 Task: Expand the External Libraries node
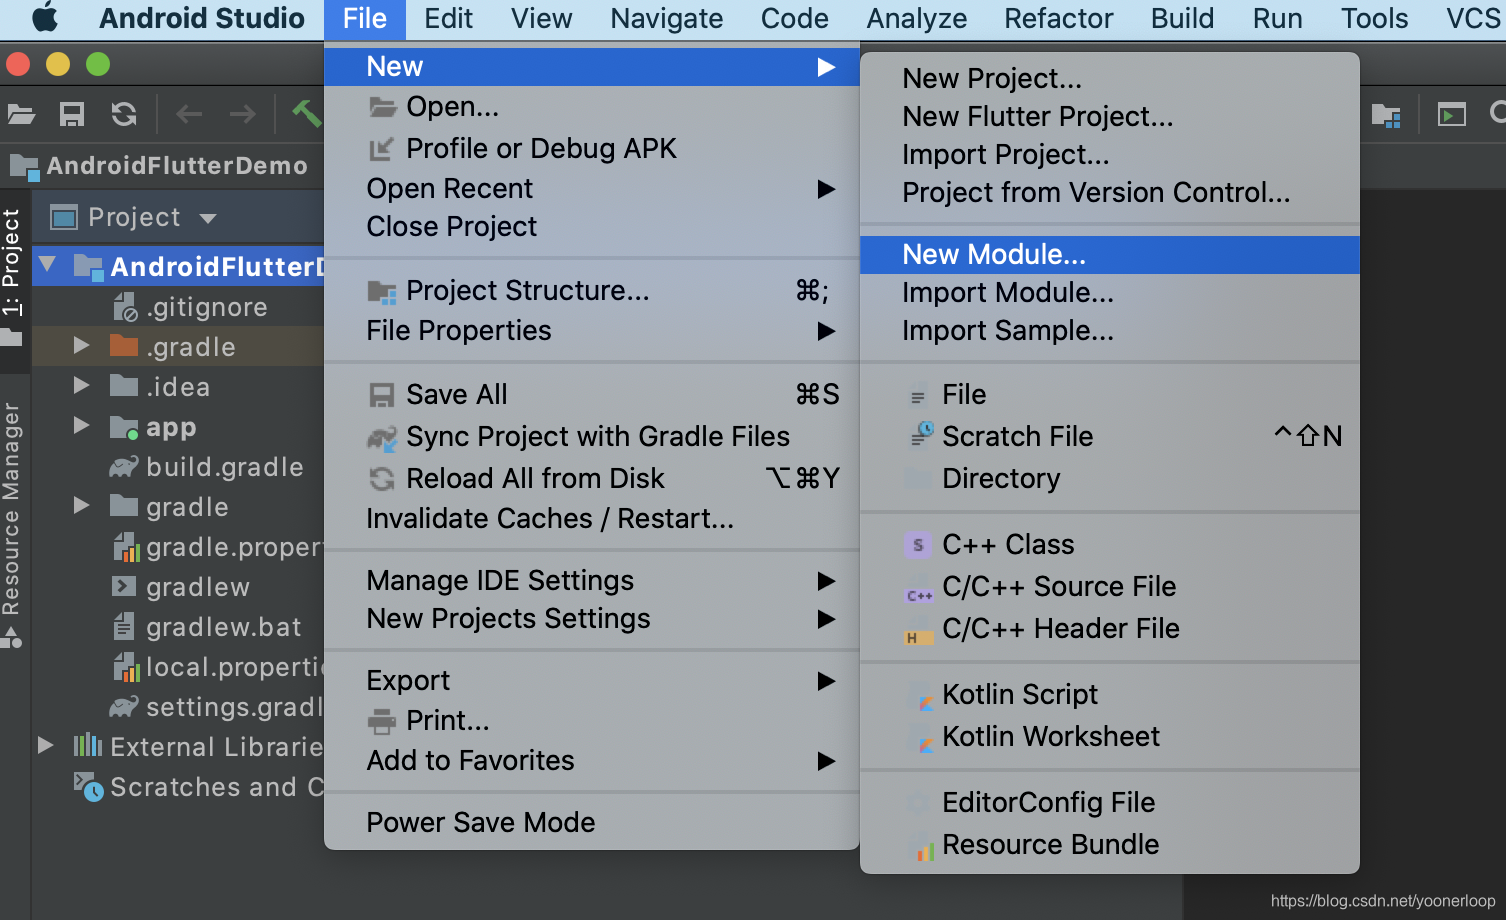point(46,745)
